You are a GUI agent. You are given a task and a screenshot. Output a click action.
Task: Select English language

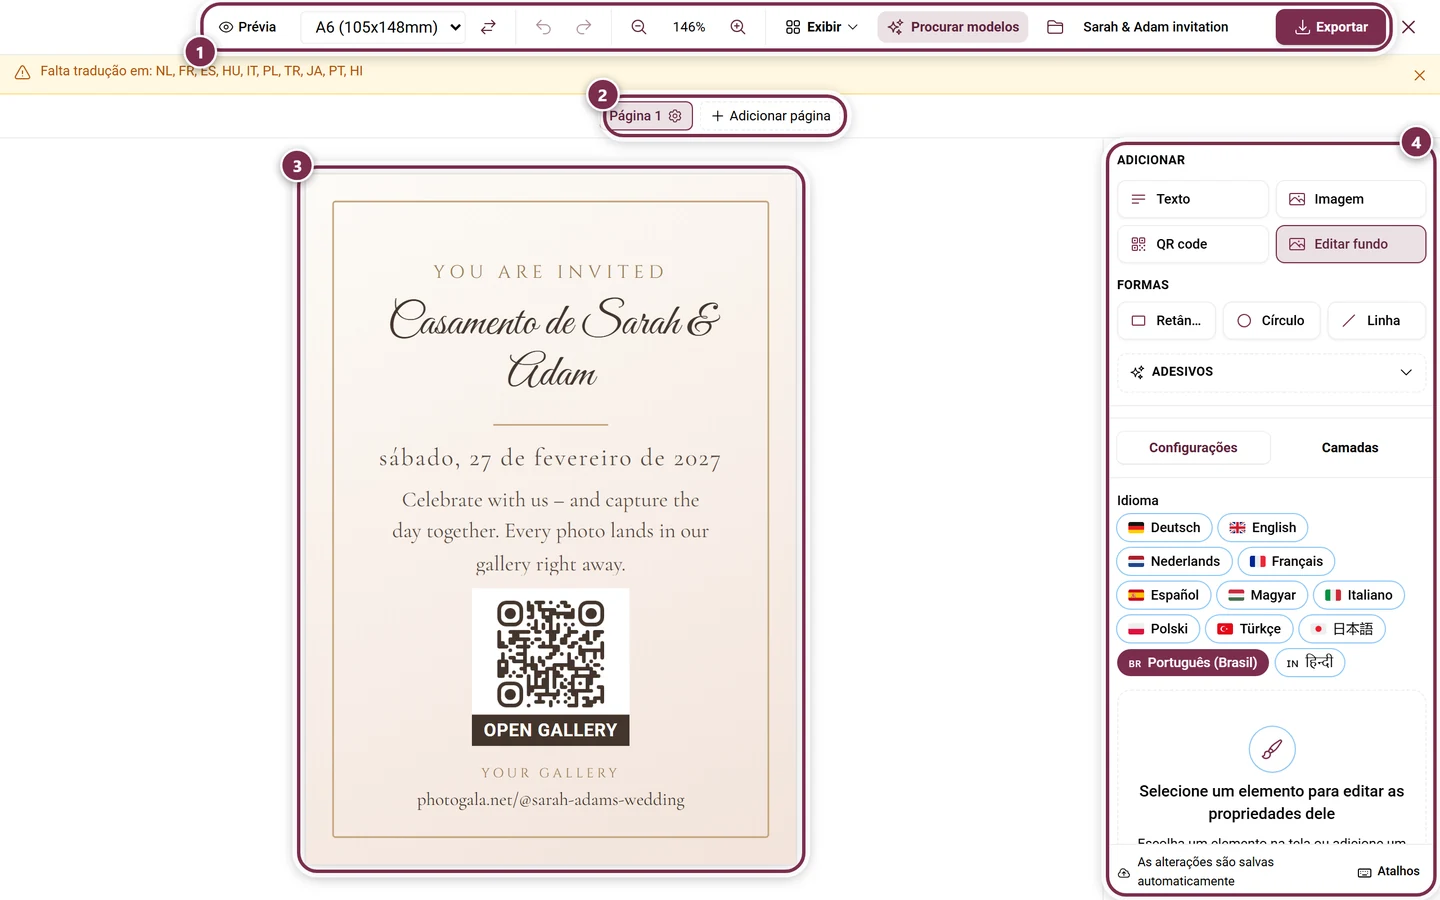pos(1262,528)
